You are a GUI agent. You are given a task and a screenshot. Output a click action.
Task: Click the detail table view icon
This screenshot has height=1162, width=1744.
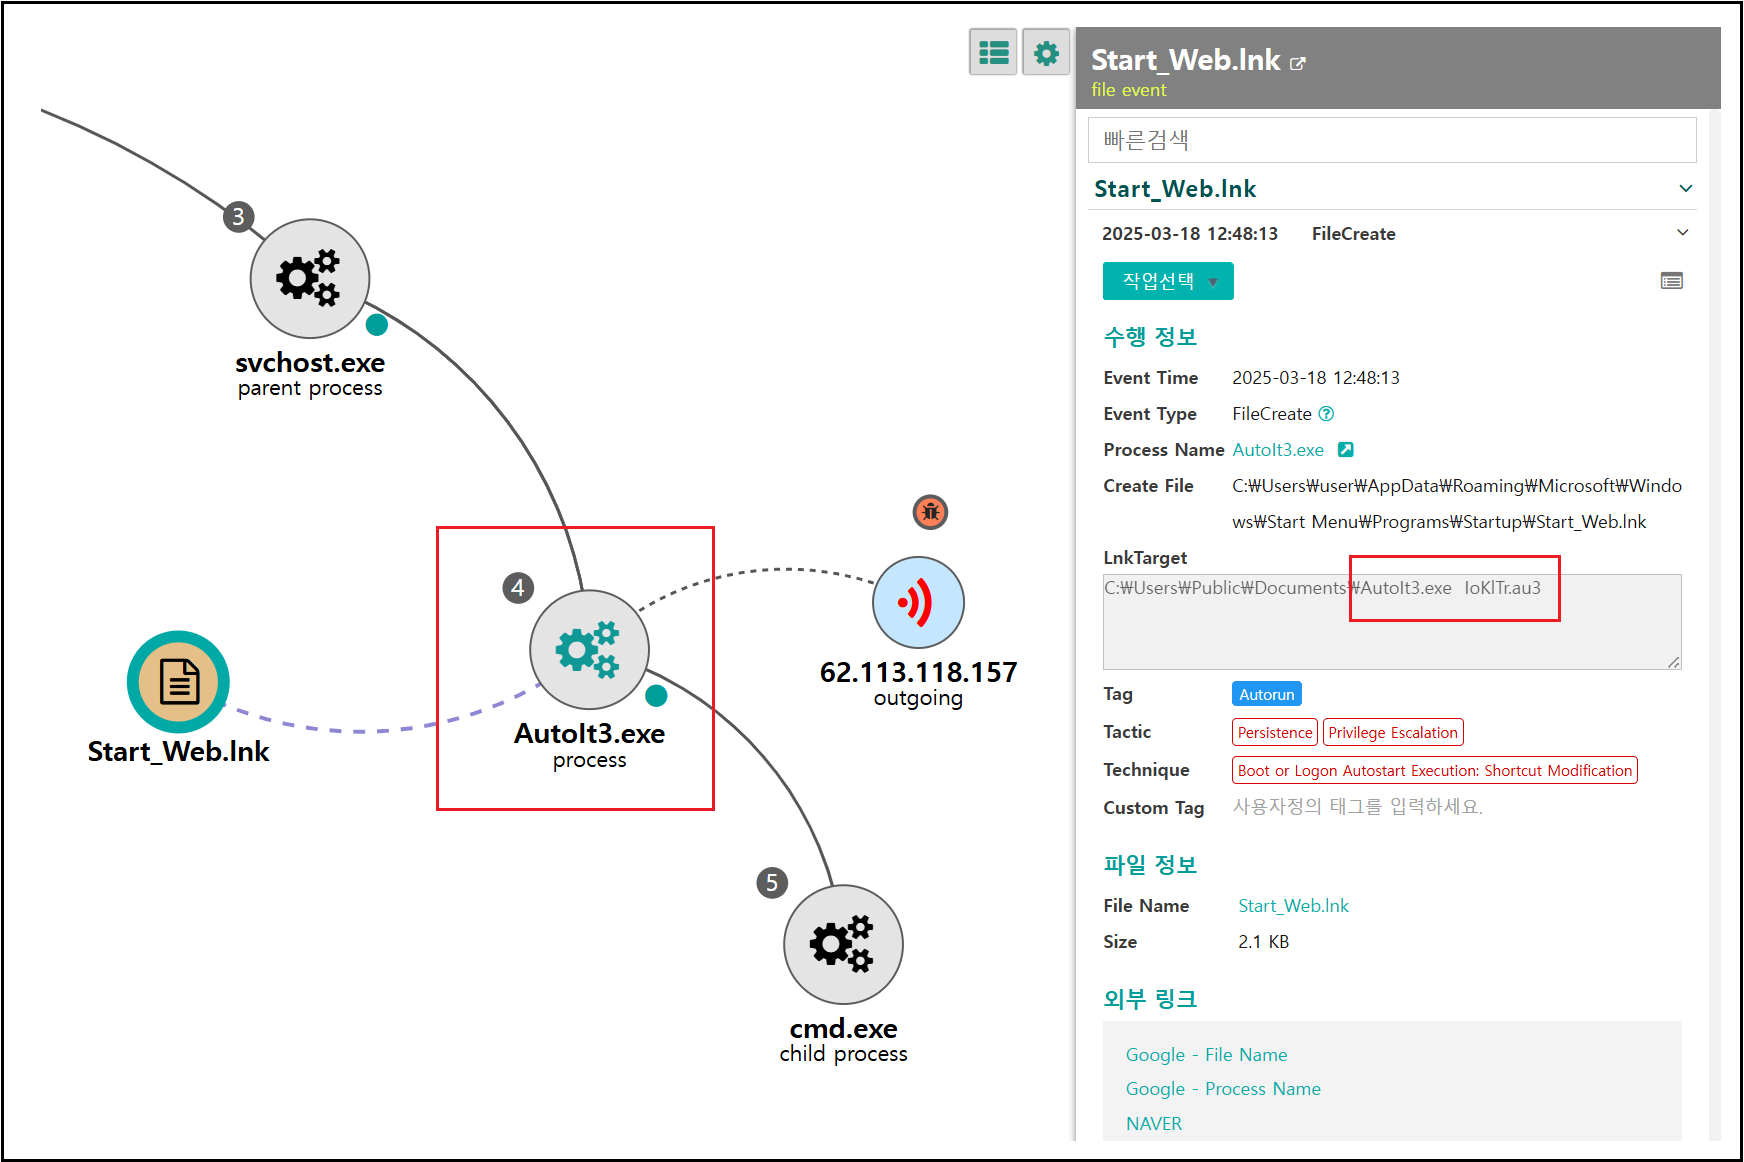1671,281
